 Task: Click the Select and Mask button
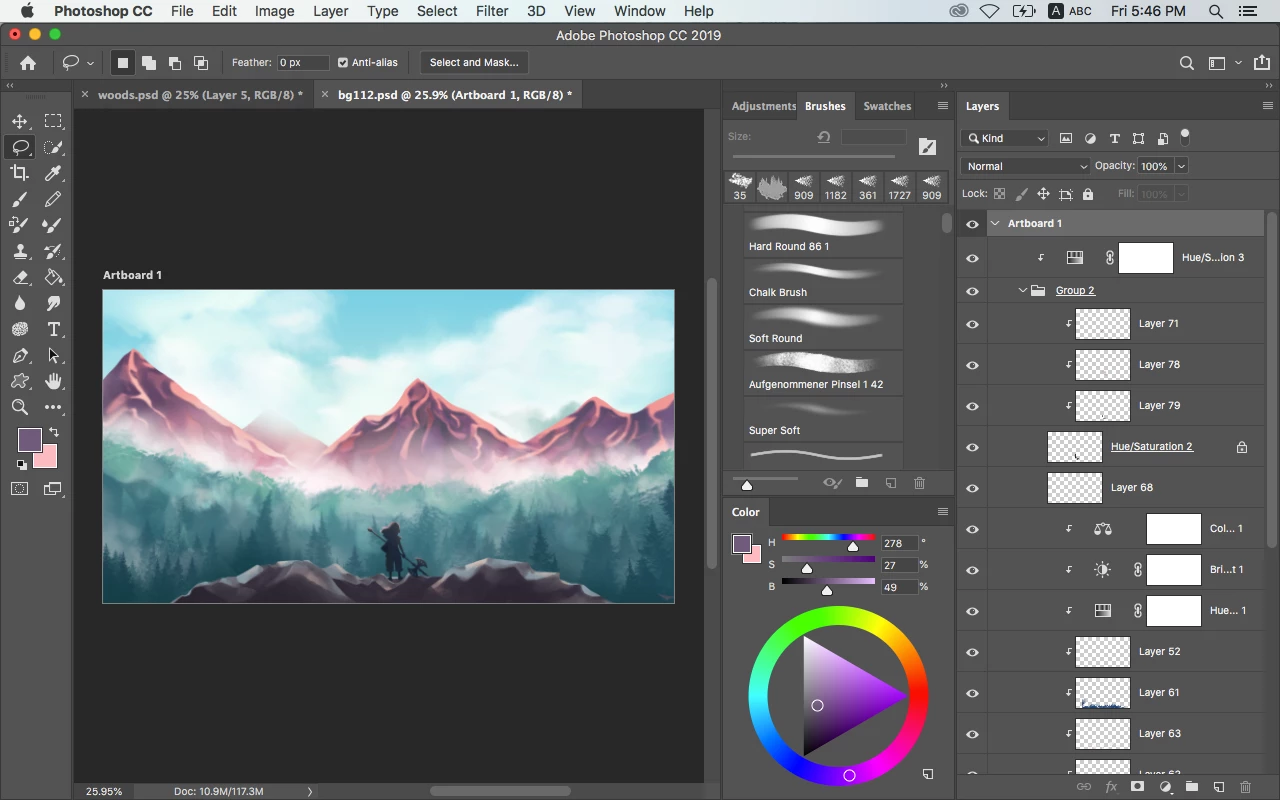(x=474, y=62)
